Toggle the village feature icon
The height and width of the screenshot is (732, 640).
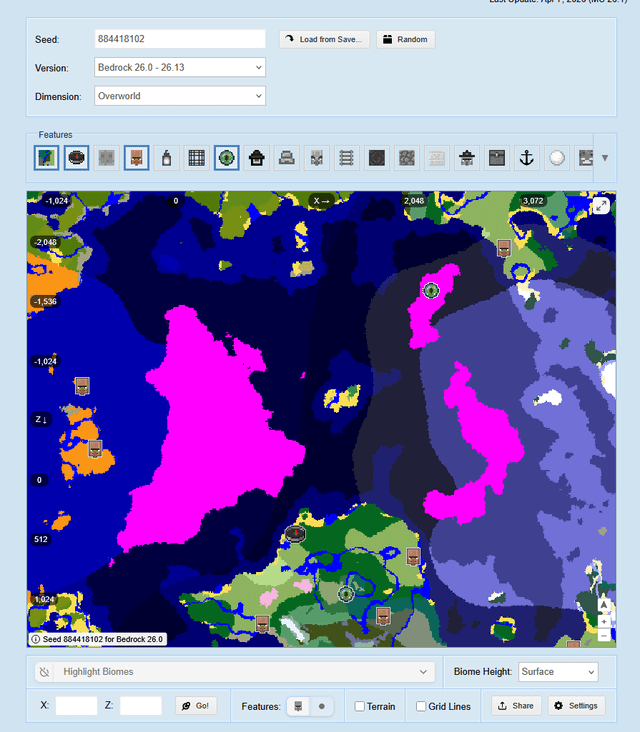(136, 157)
